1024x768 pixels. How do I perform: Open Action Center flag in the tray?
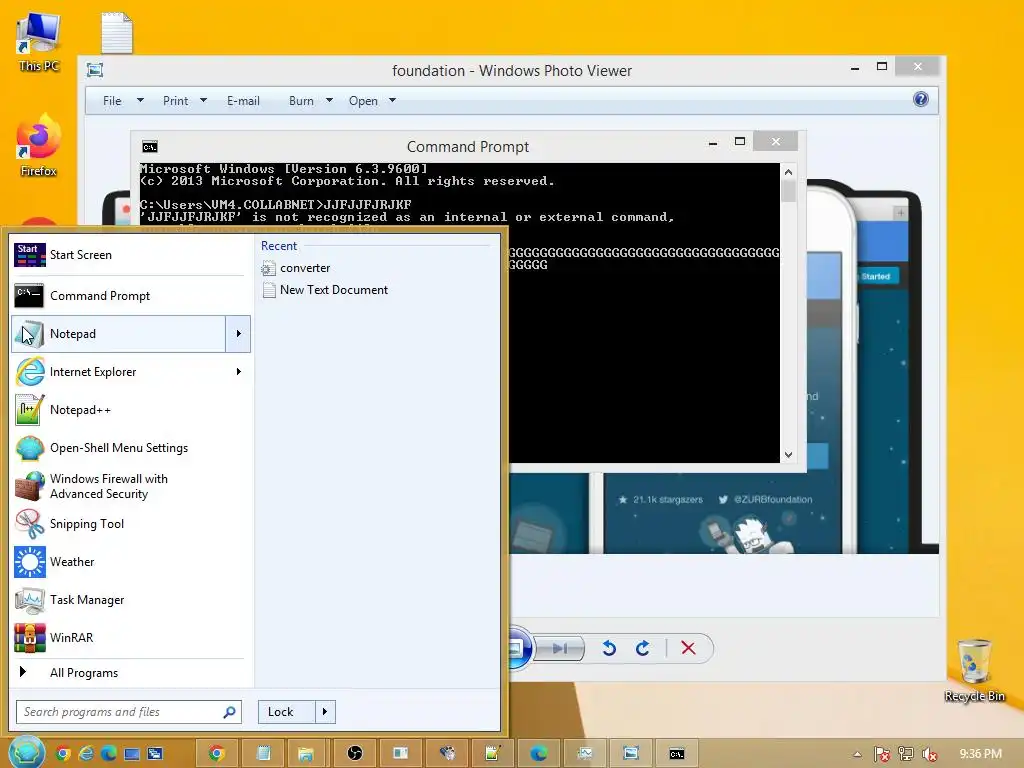(881, 754)
